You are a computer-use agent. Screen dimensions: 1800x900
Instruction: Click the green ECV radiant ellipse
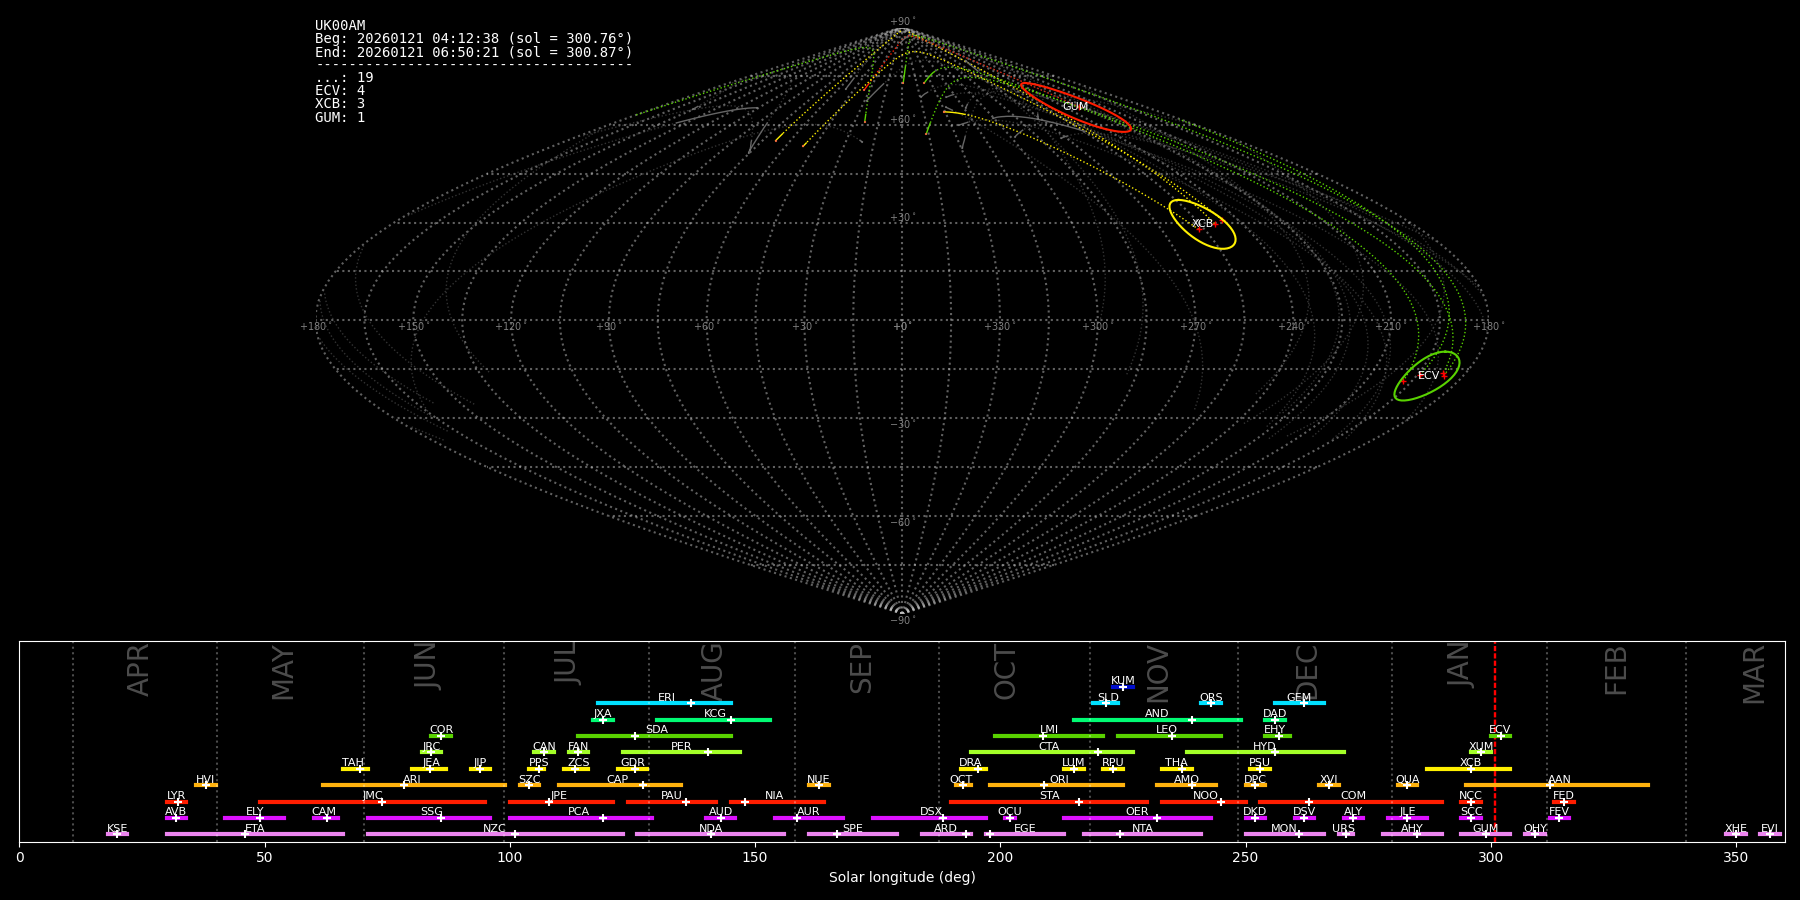coord(1427,376)
